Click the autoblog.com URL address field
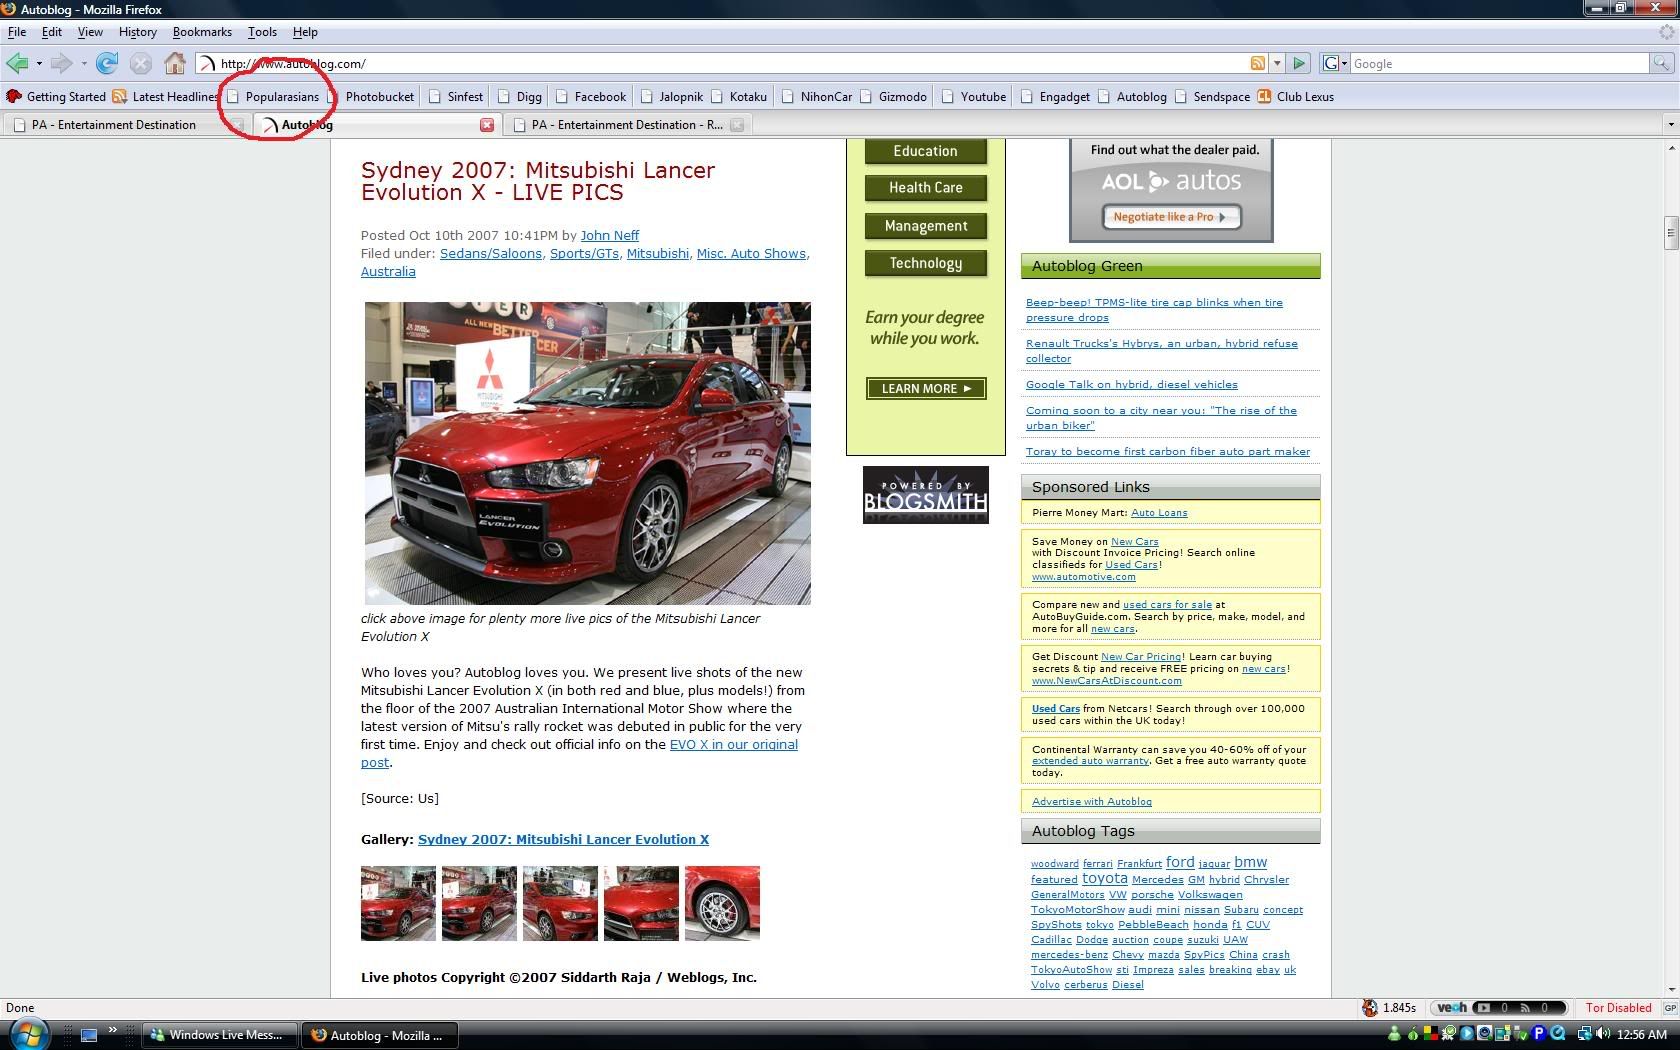The image size is (1680, 1050). 730,63
